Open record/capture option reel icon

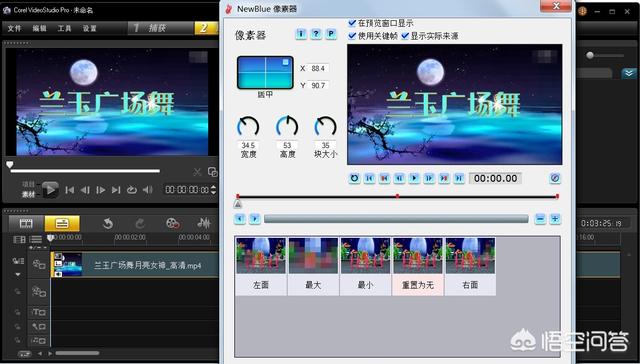point(173,223)
